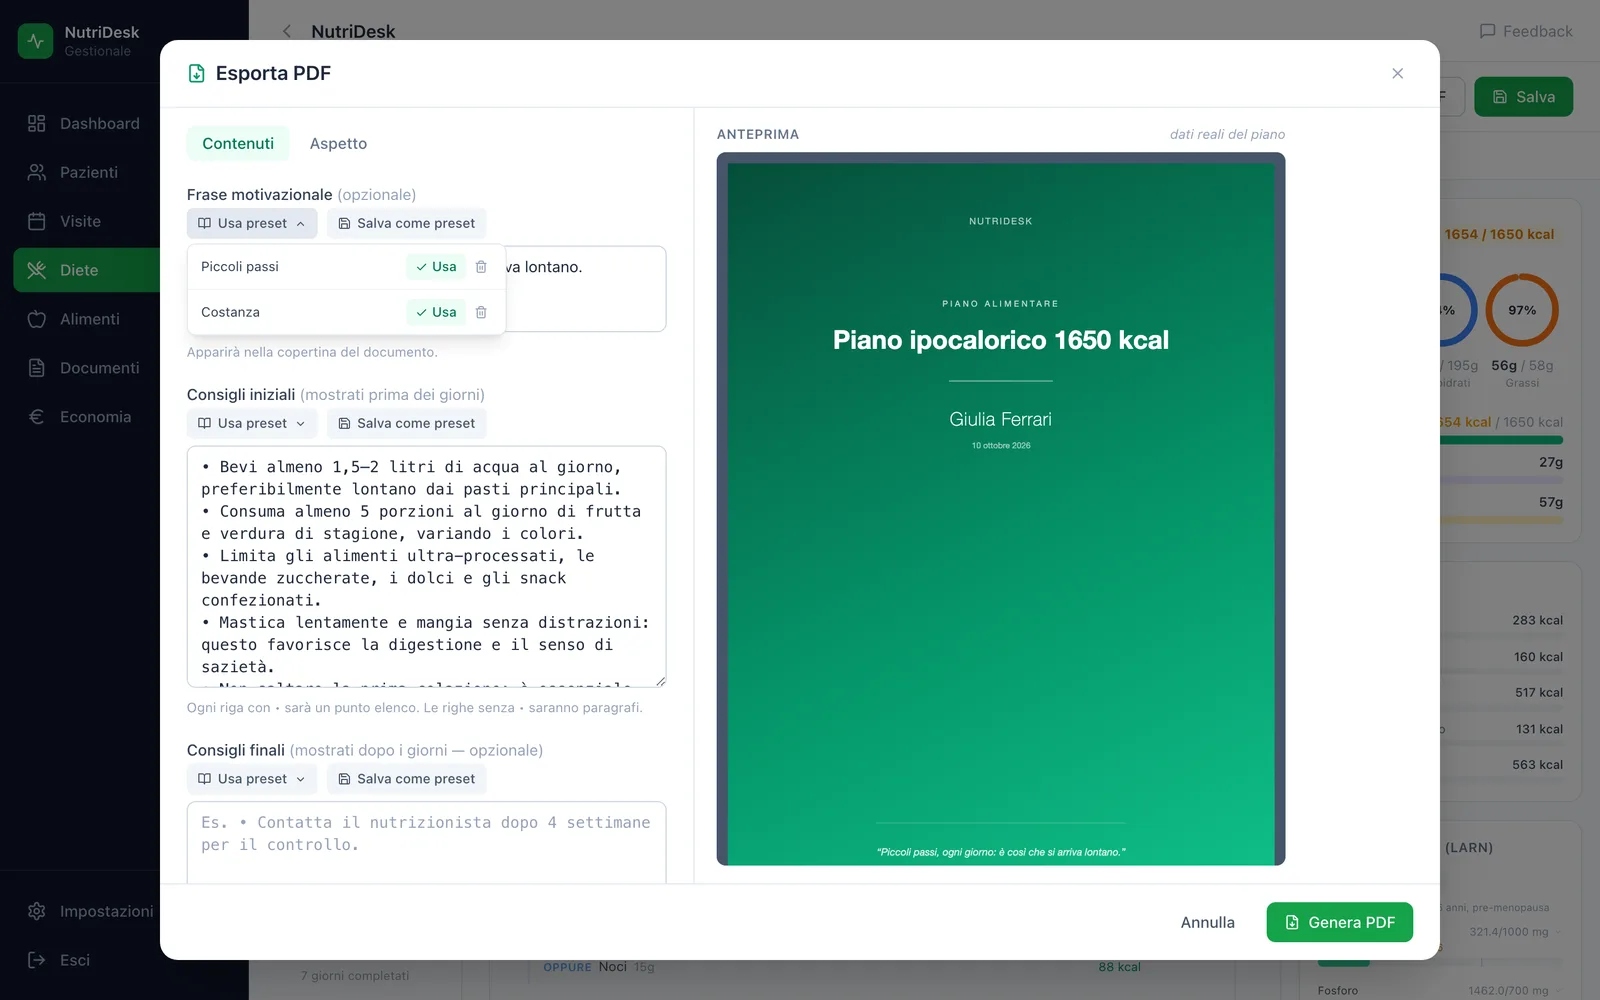1600x1000 pixels.
Task: Apply the Costanza preset
Action: click(436, 312)
